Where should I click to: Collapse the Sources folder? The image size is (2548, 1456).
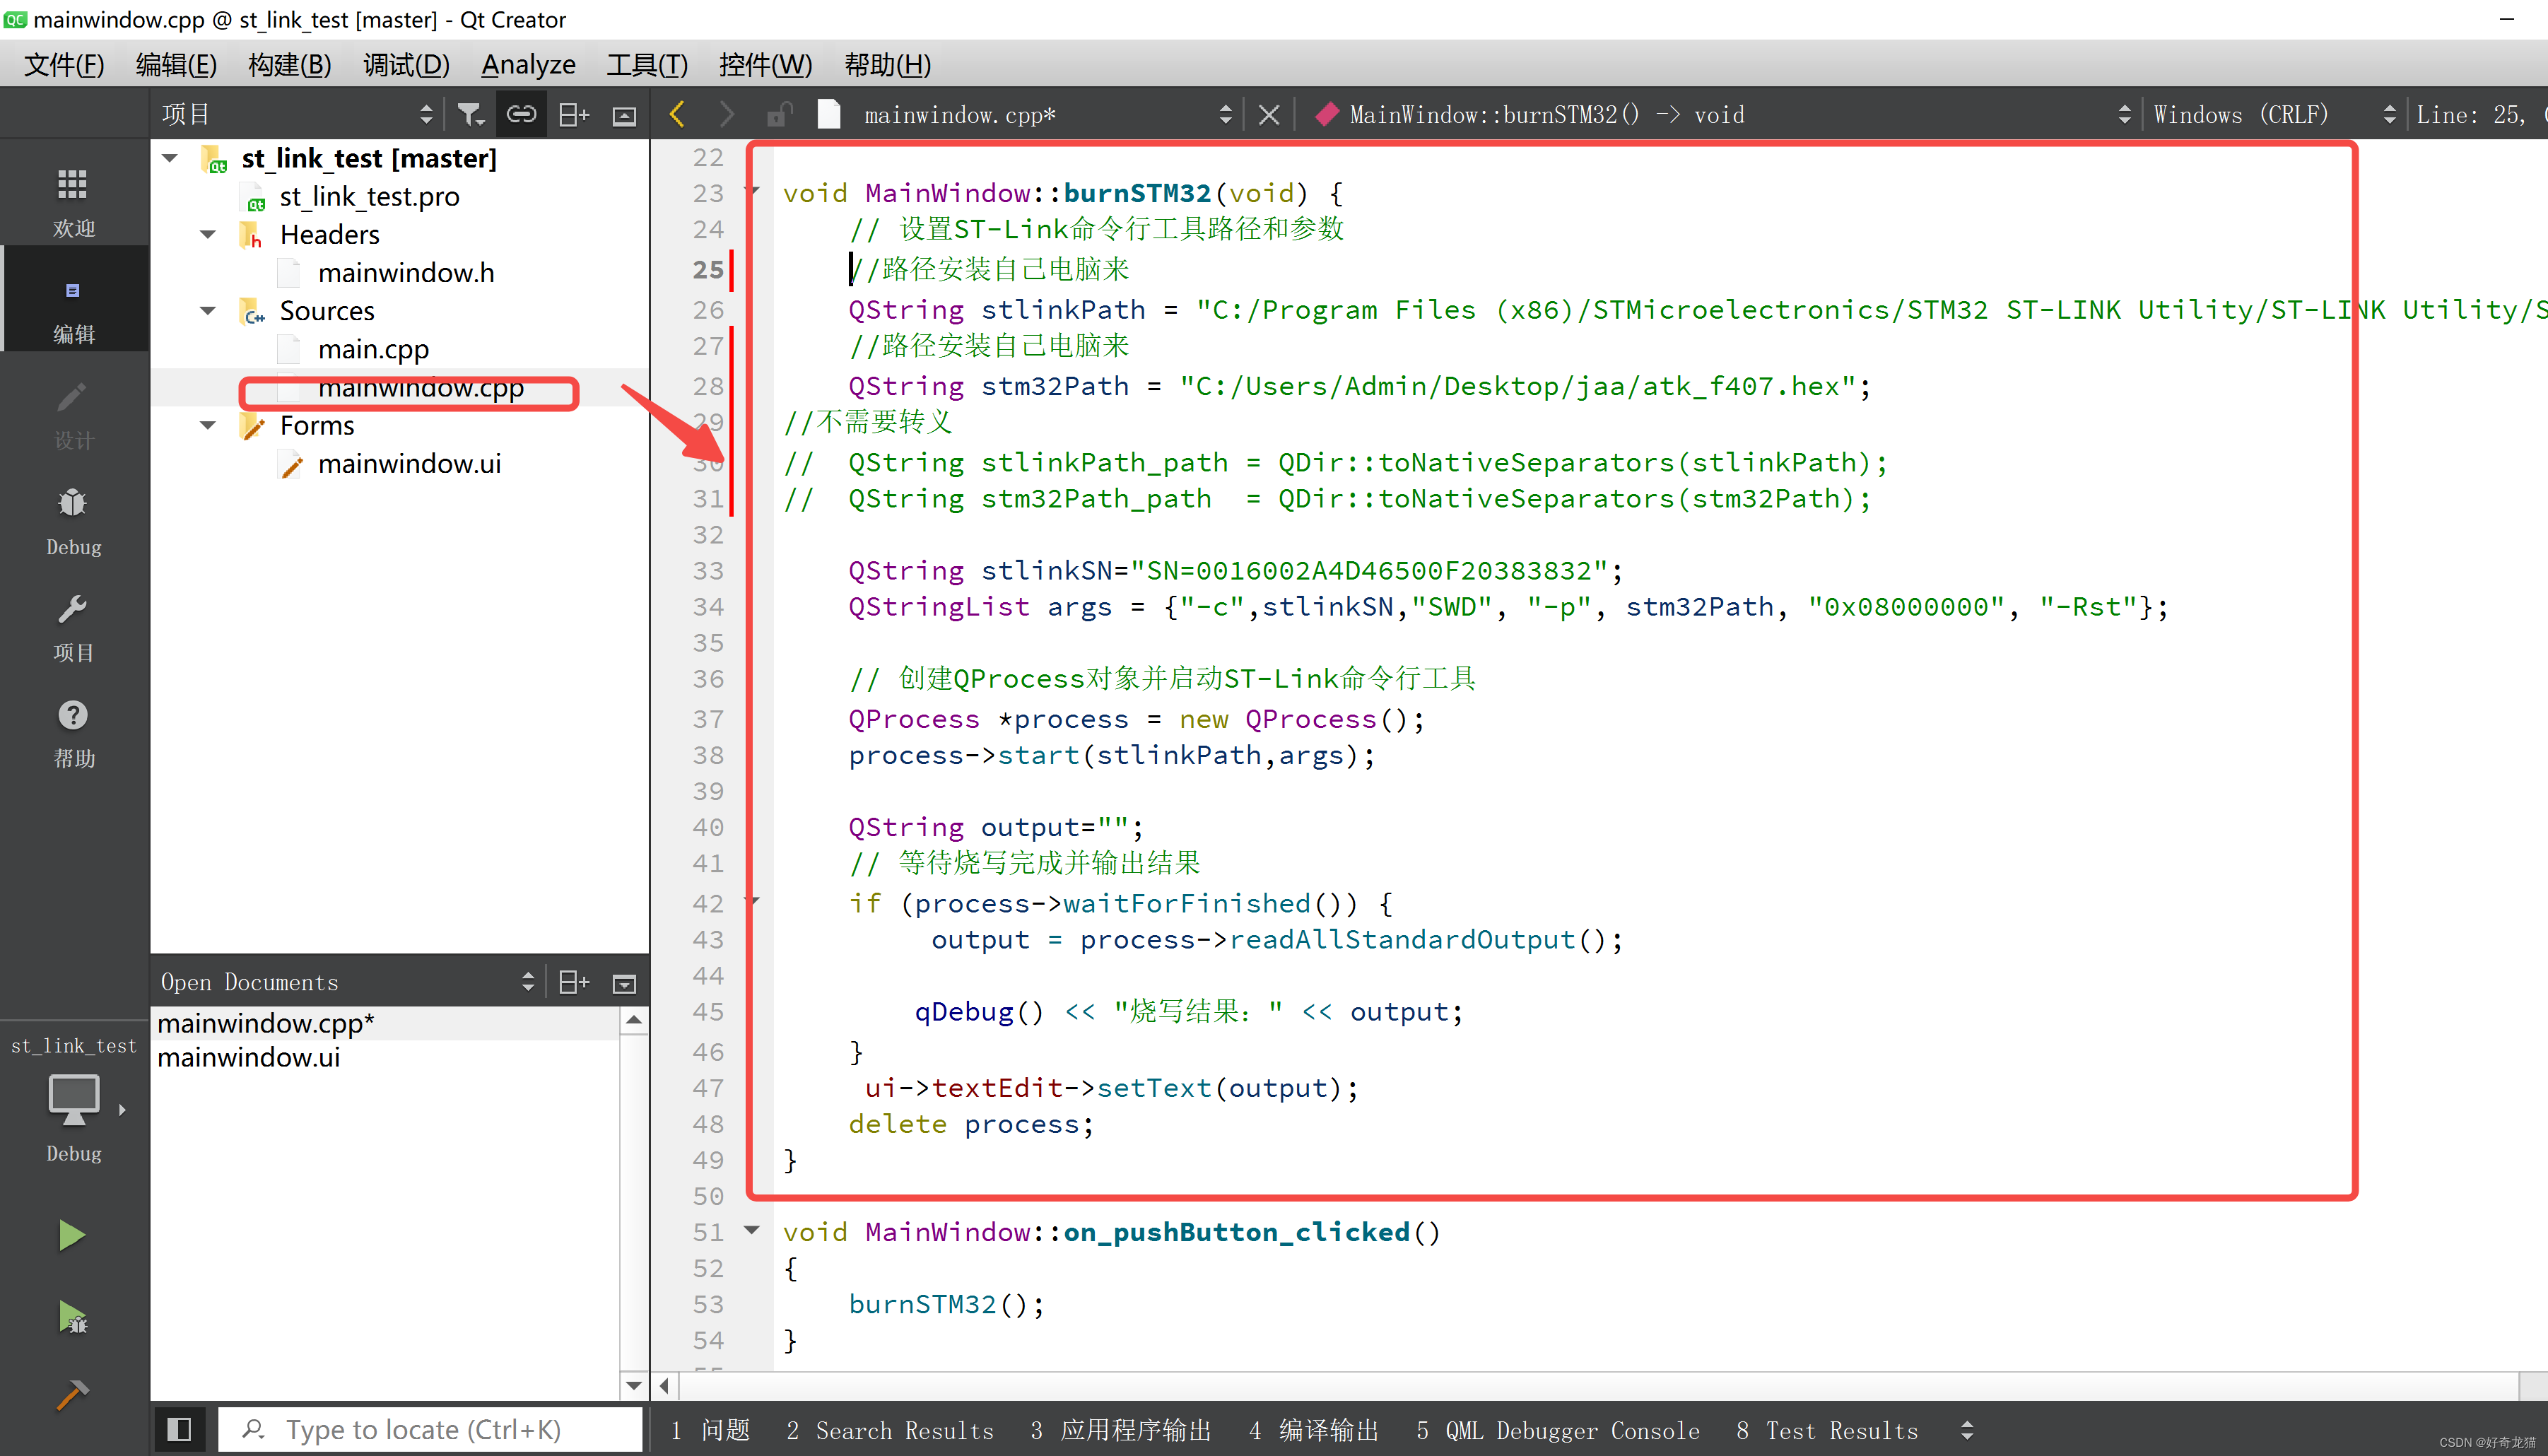pyautogui.click(x=208, y=311)
